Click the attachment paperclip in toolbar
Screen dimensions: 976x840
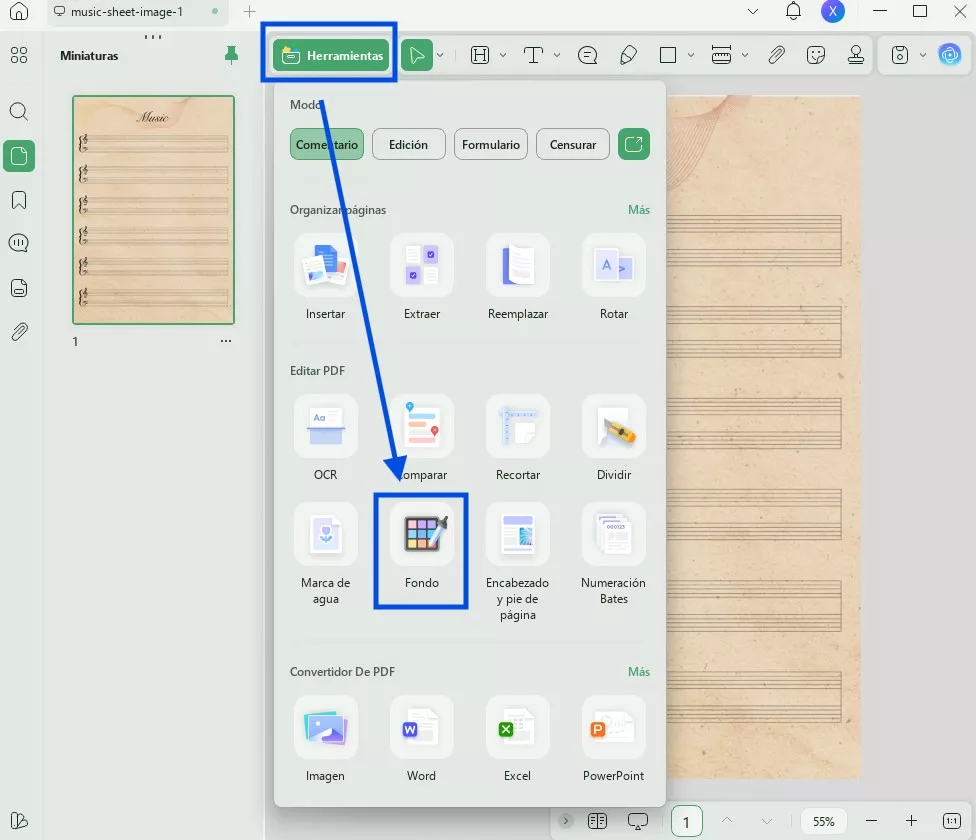(x=776, y=55)
